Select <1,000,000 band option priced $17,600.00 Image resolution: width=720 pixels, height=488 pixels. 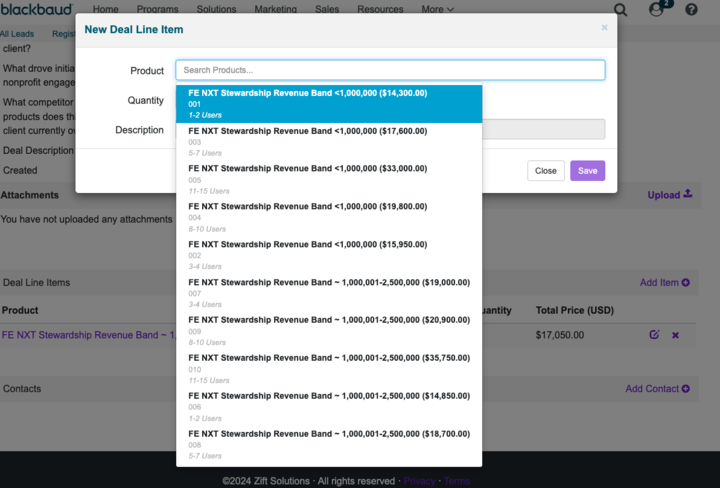pos(329,142)
